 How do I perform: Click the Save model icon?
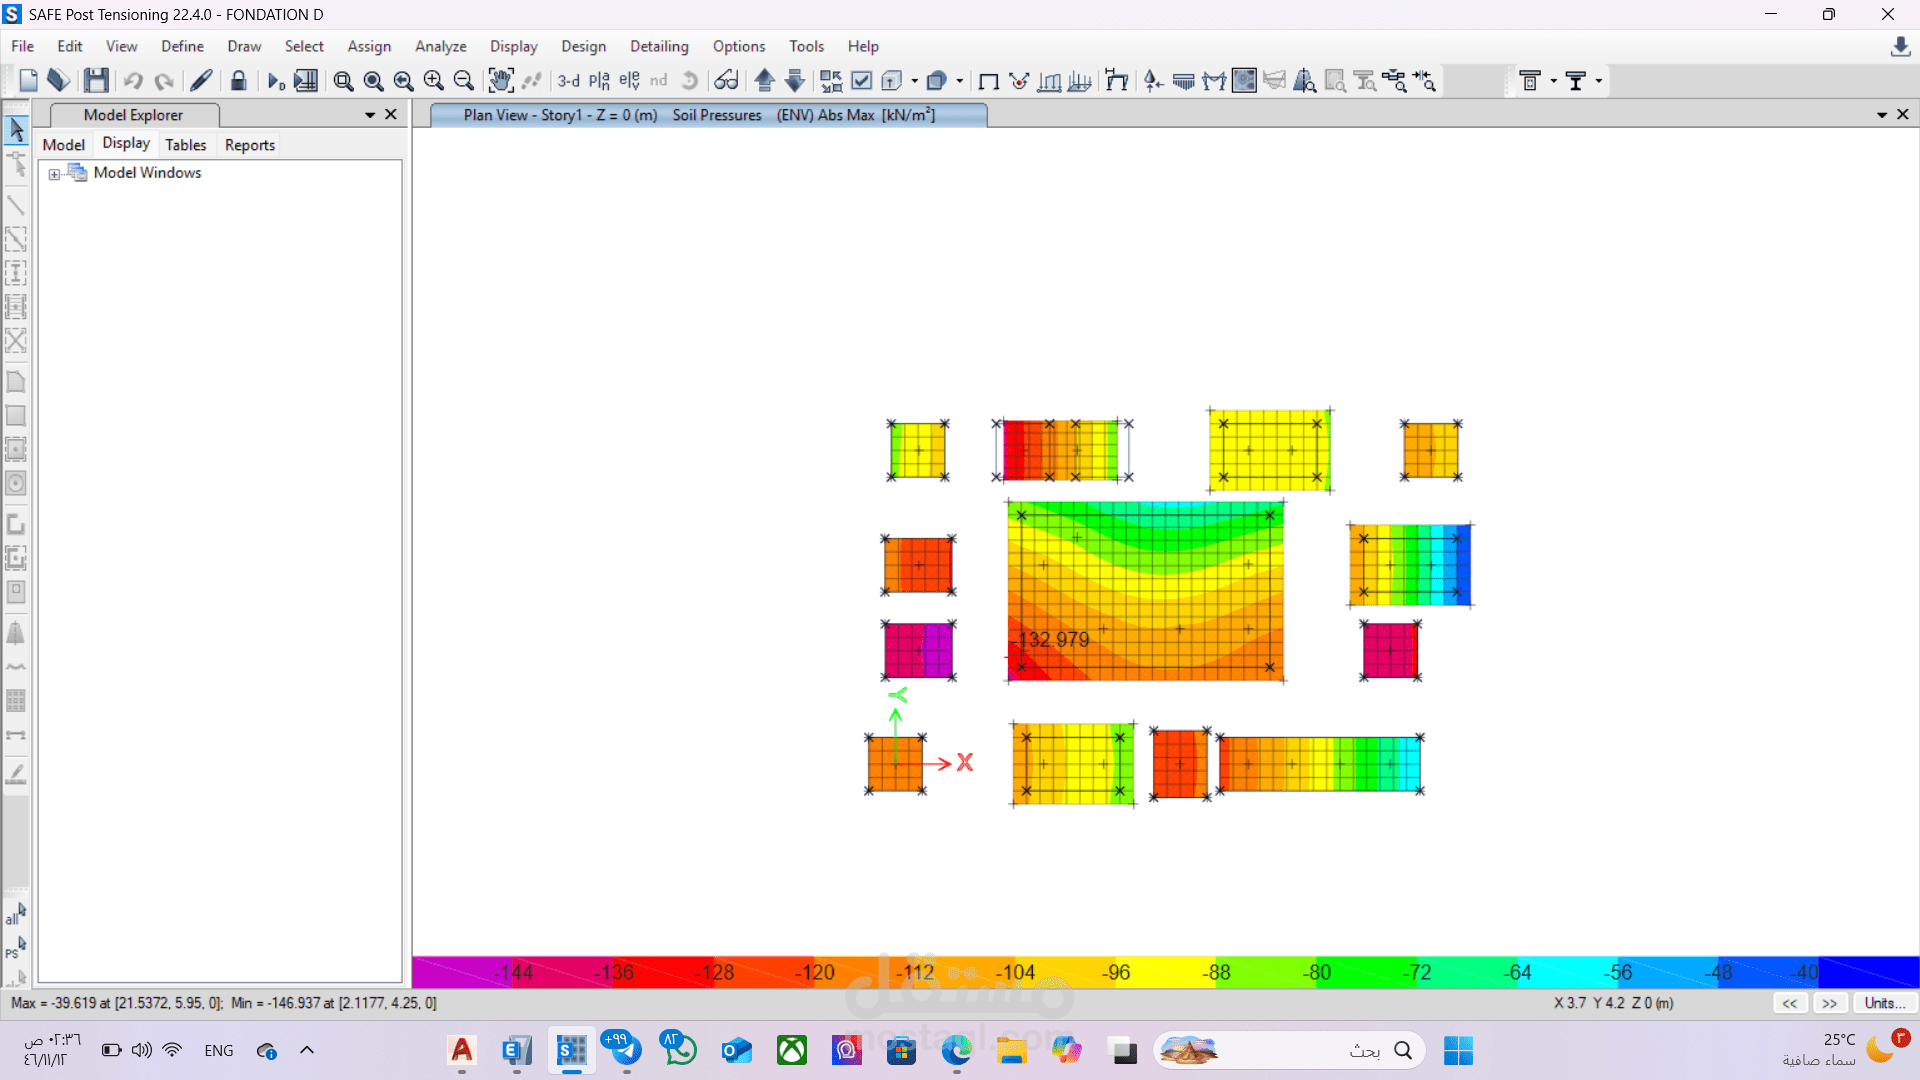point(96,81)
